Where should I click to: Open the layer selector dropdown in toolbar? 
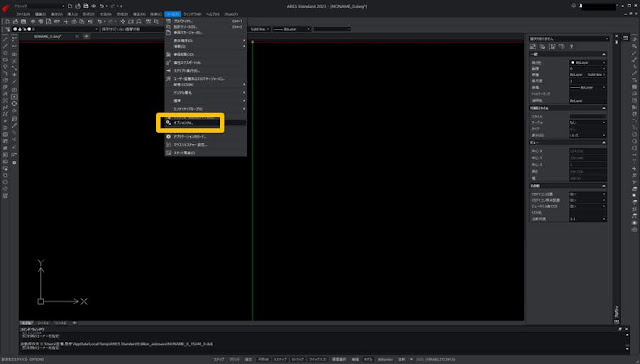[56, 29]
